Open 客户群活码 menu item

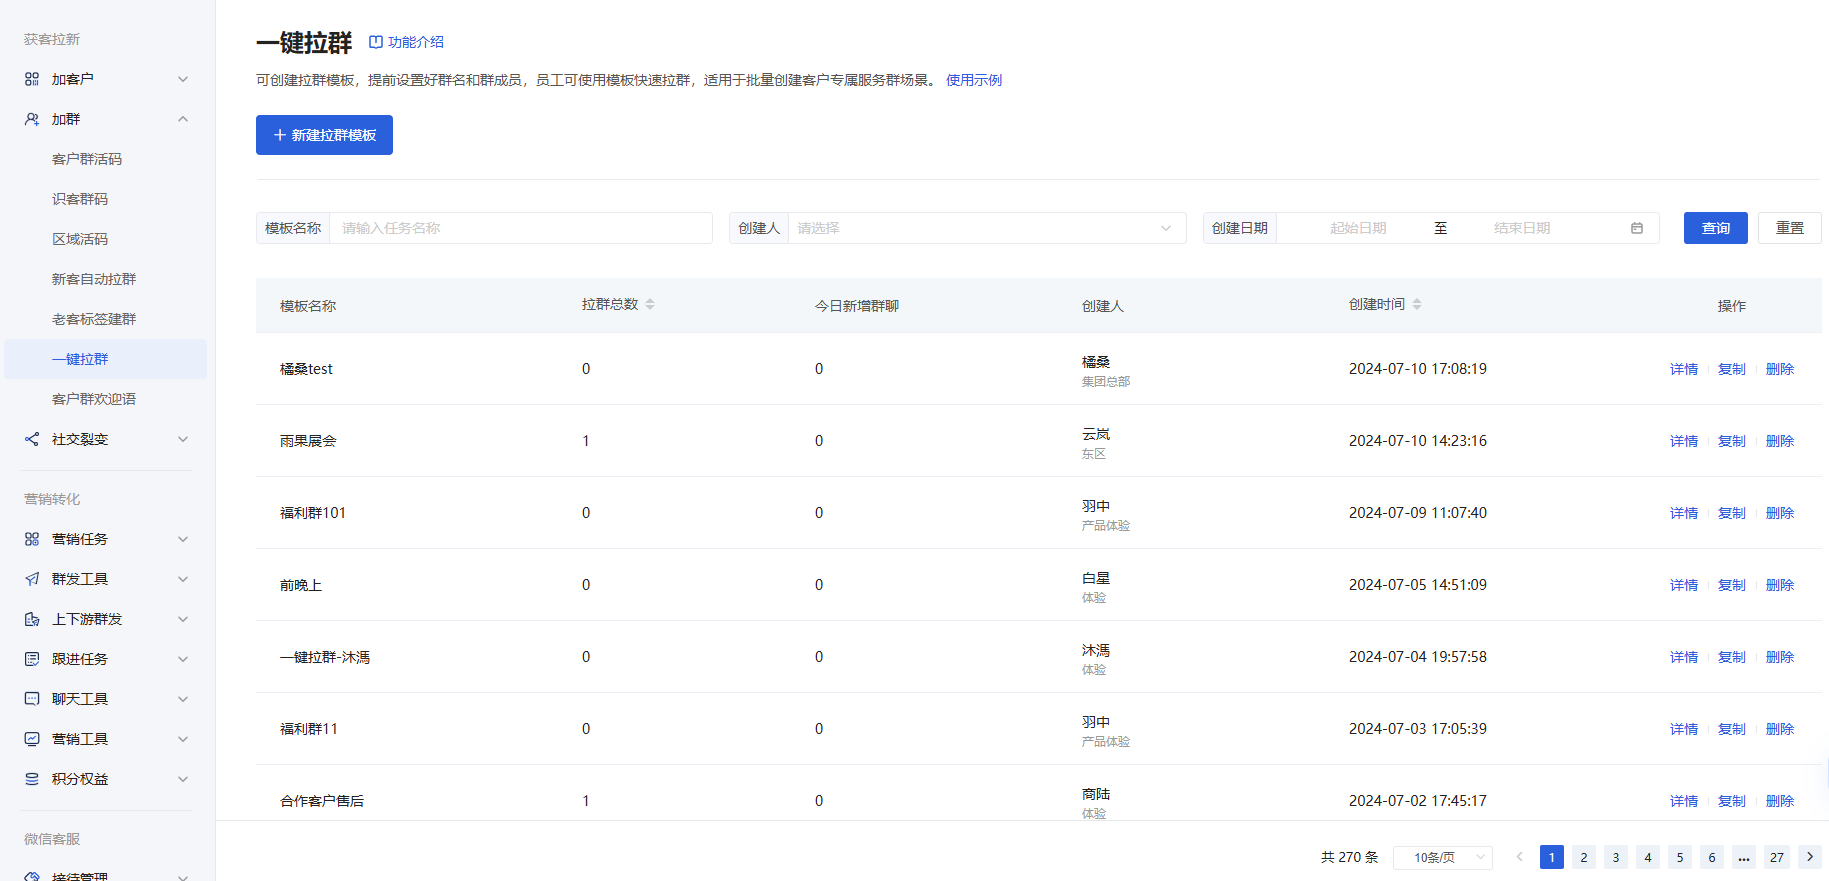click(87, 159)
